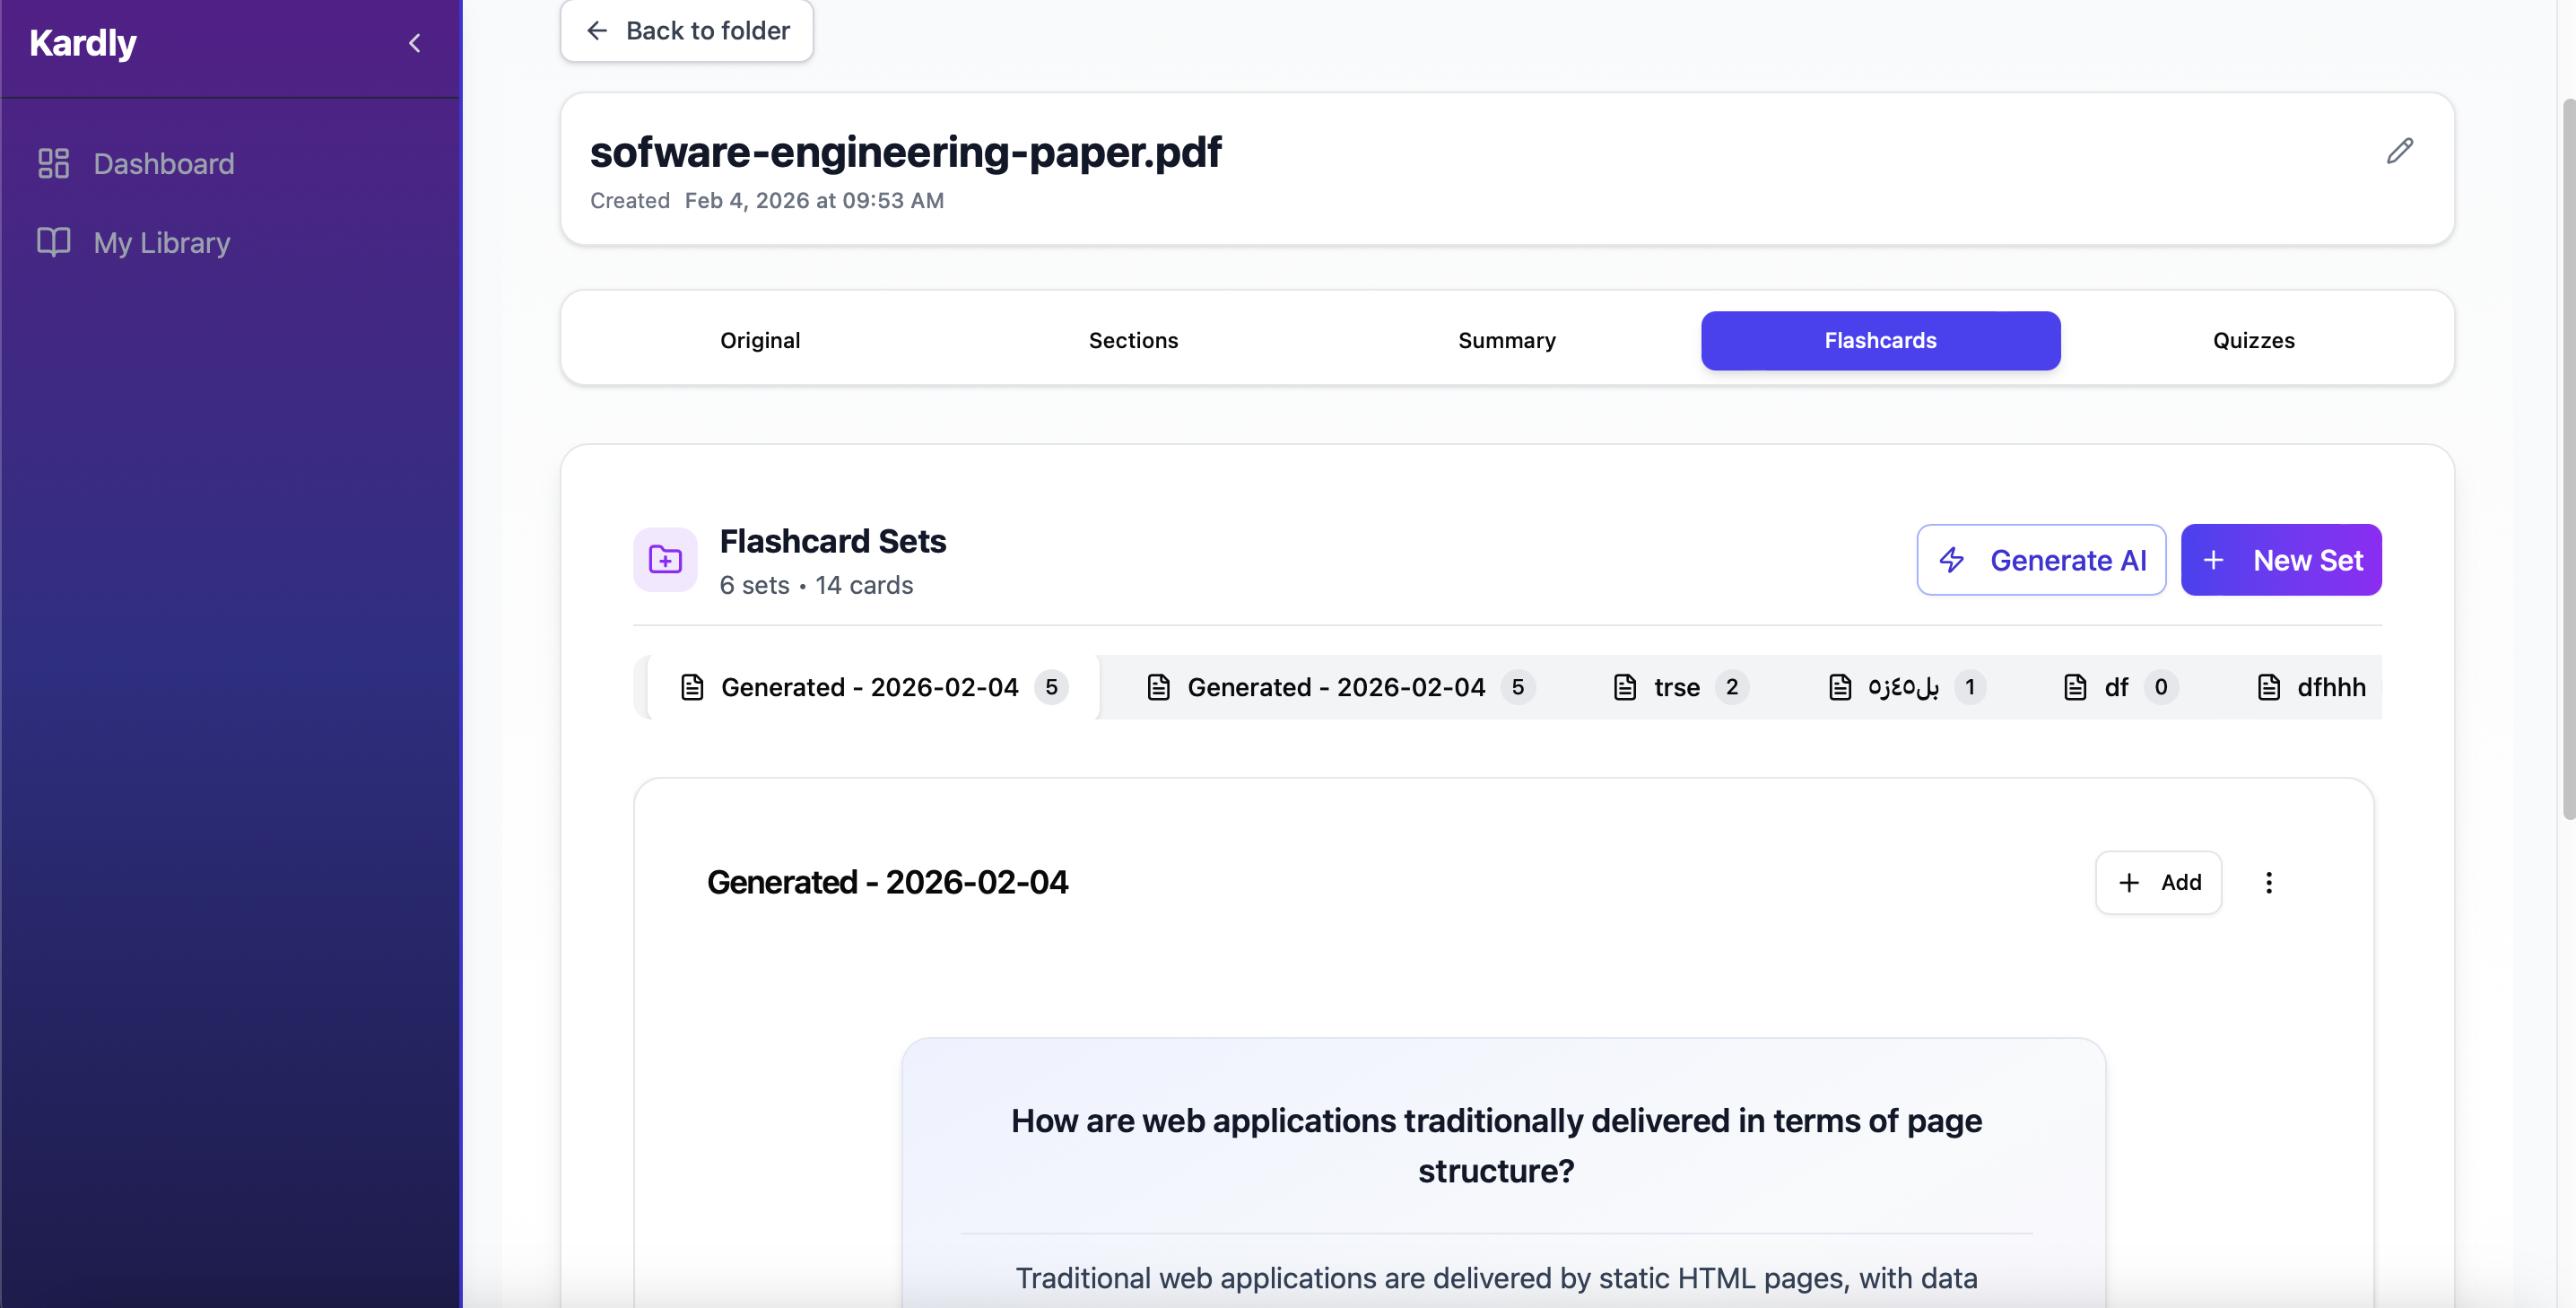Click Add button to add a card
Image resolution: width=2576 pixels, height=1308 pixels.
(x=2158, y=882)
